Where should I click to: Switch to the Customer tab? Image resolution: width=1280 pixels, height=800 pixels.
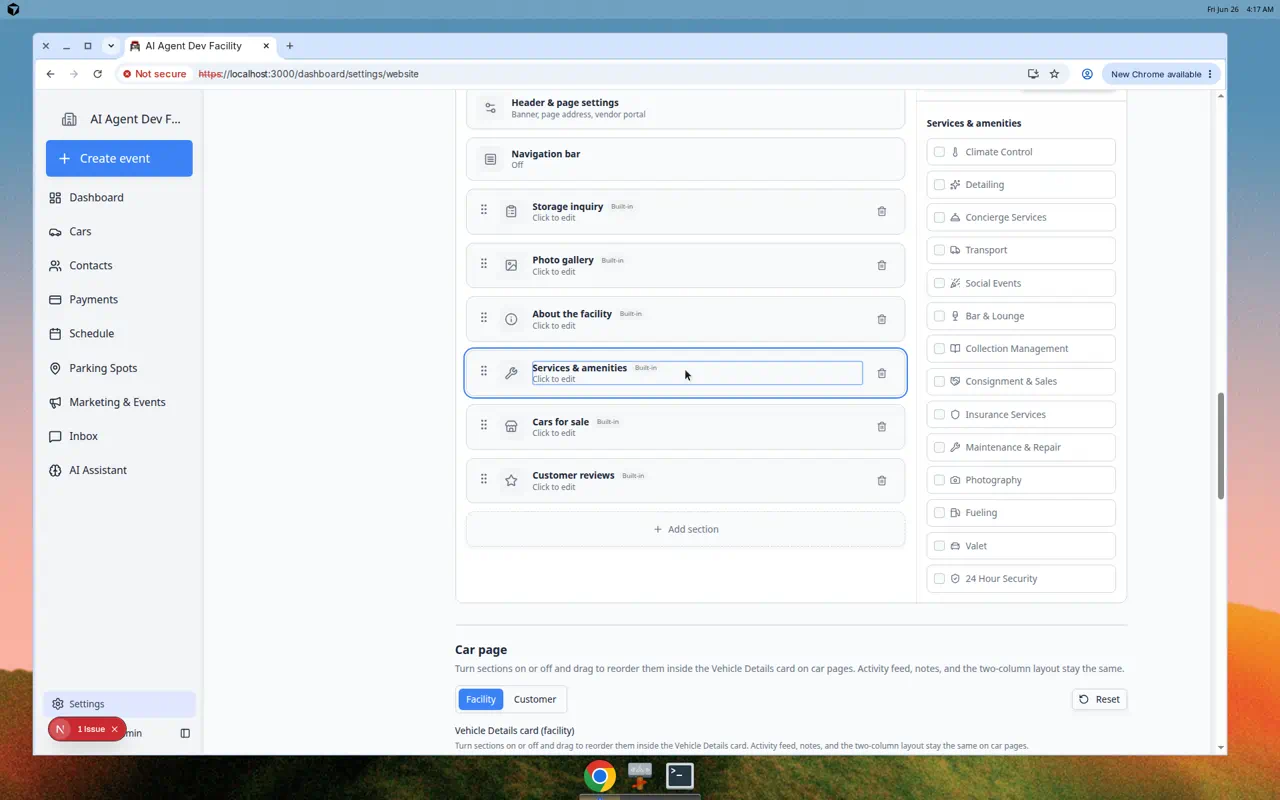pyautogui.click(x=535, y=699)
